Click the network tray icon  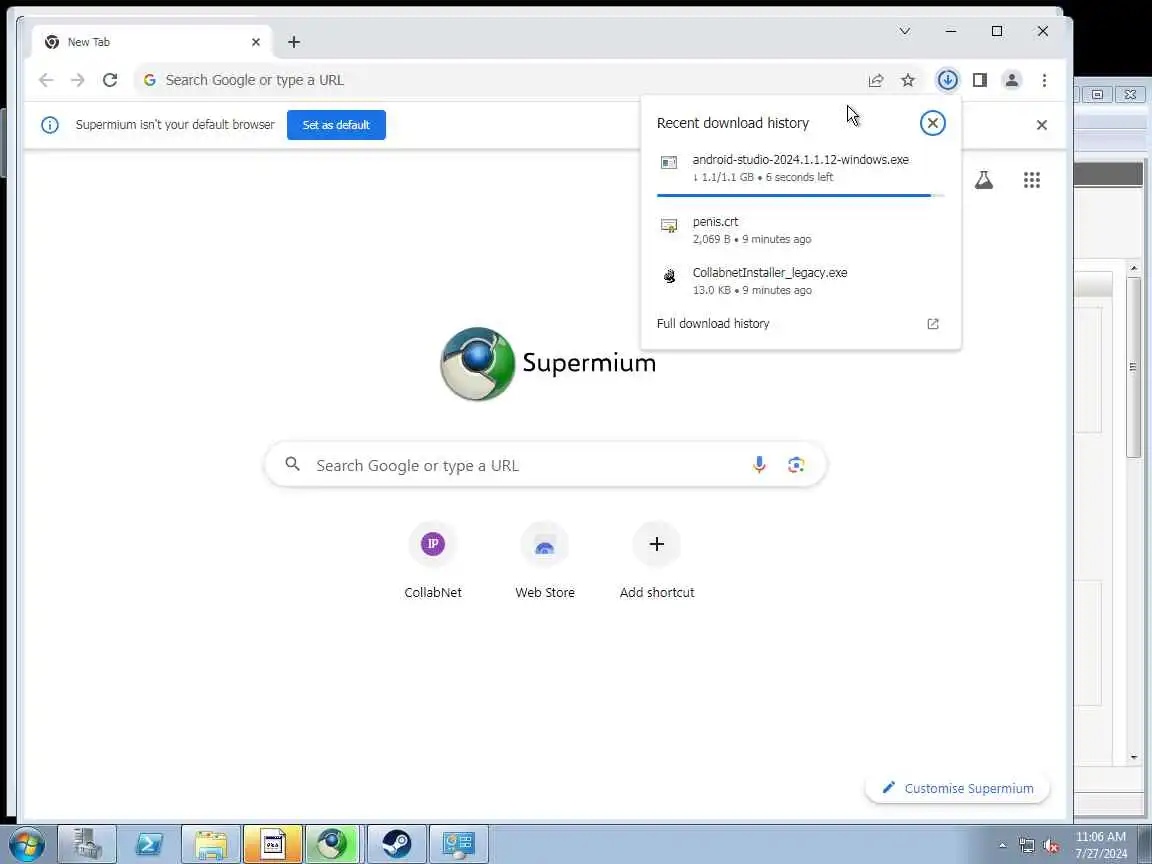point(1026,846)
